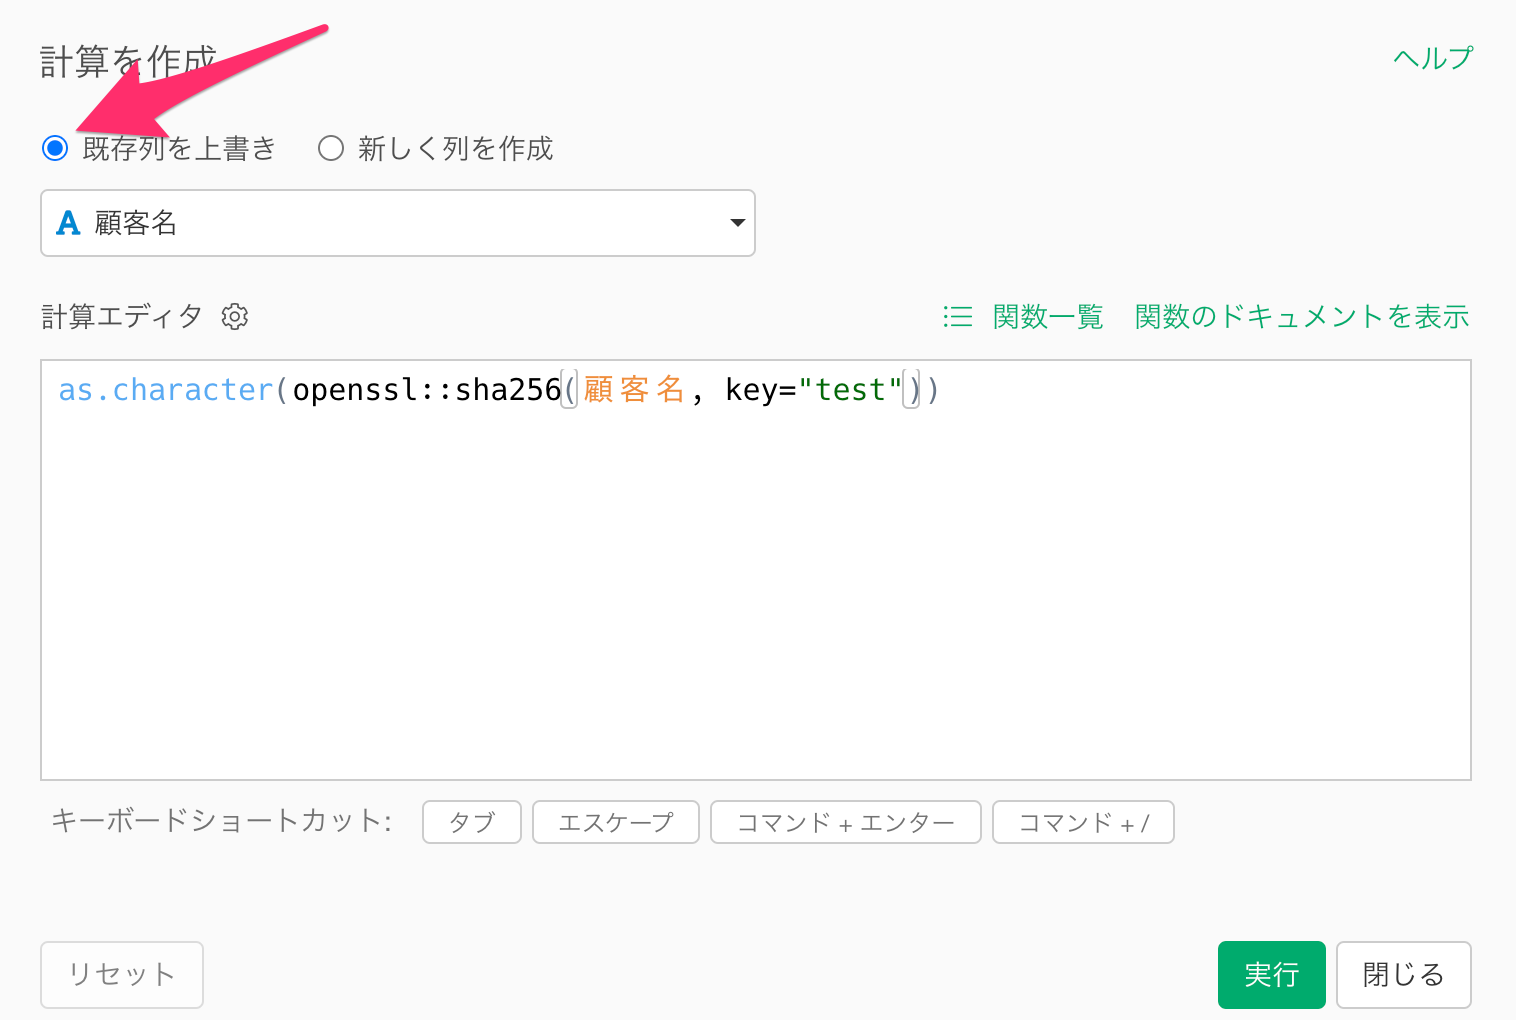Image resolution: width=1516 pixels, height=1020 pixels.
Task: Open the calculation editor settings gear
Action: (x=235, y=317)
